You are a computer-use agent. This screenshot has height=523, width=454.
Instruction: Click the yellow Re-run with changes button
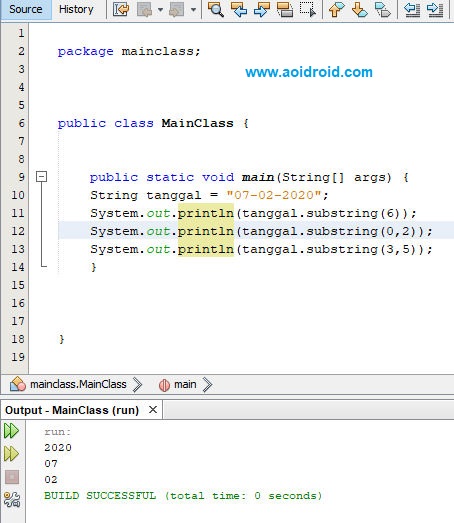click(x=11, y=454)
